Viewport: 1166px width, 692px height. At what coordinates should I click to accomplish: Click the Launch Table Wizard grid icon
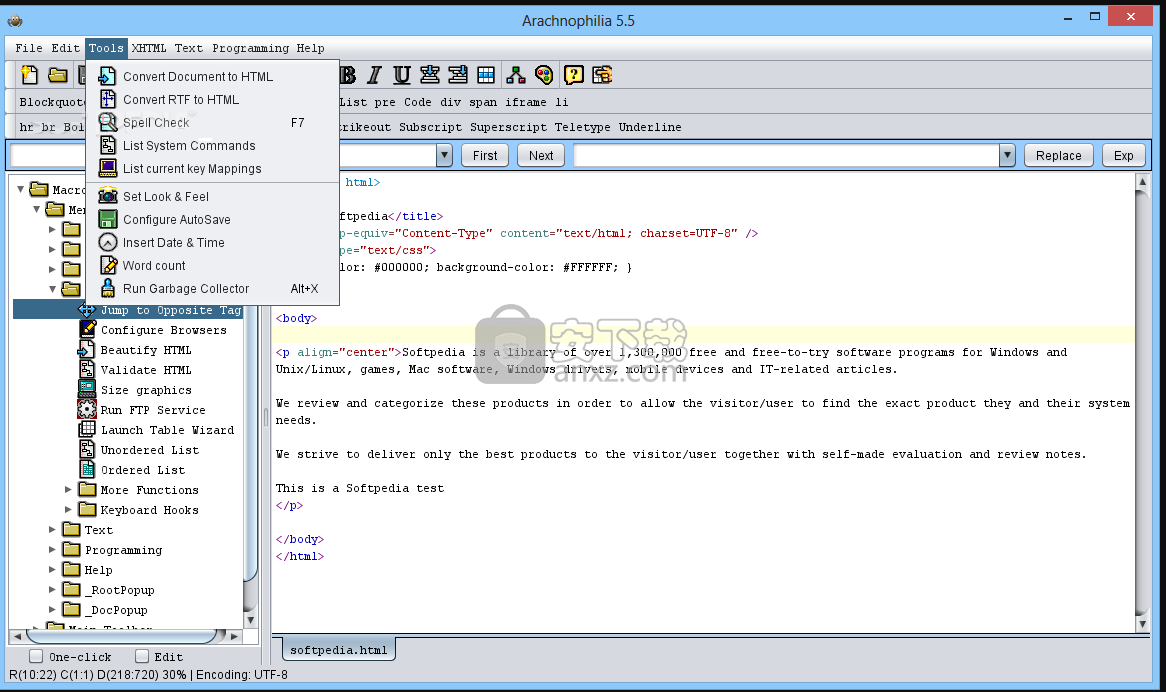[x=87, y=430]
